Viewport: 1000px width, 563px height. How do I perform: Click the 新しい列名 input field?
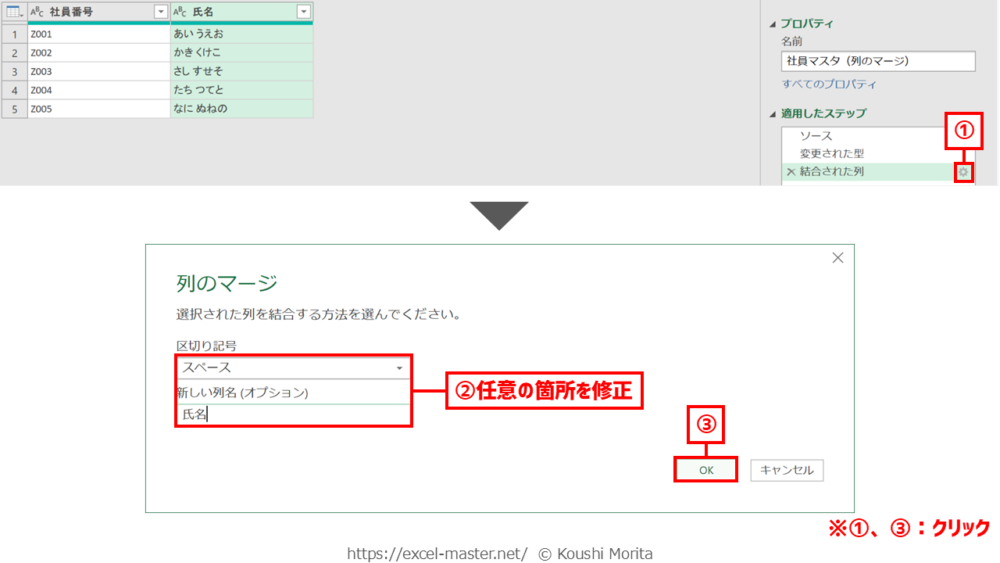293,414
